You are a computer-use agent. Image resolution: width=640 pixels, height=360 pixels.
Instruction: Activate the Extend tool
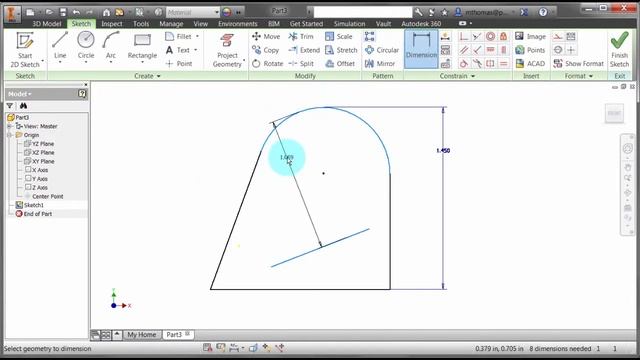tap(304, 50)
